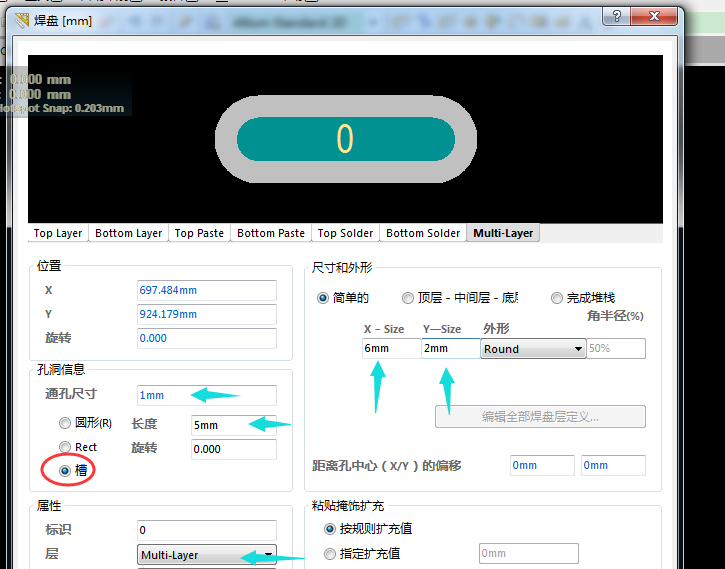The height and width of the screenshot is (569, 725).
Task: Click the paste expansion 0mm field
Action: pos(528,553)
